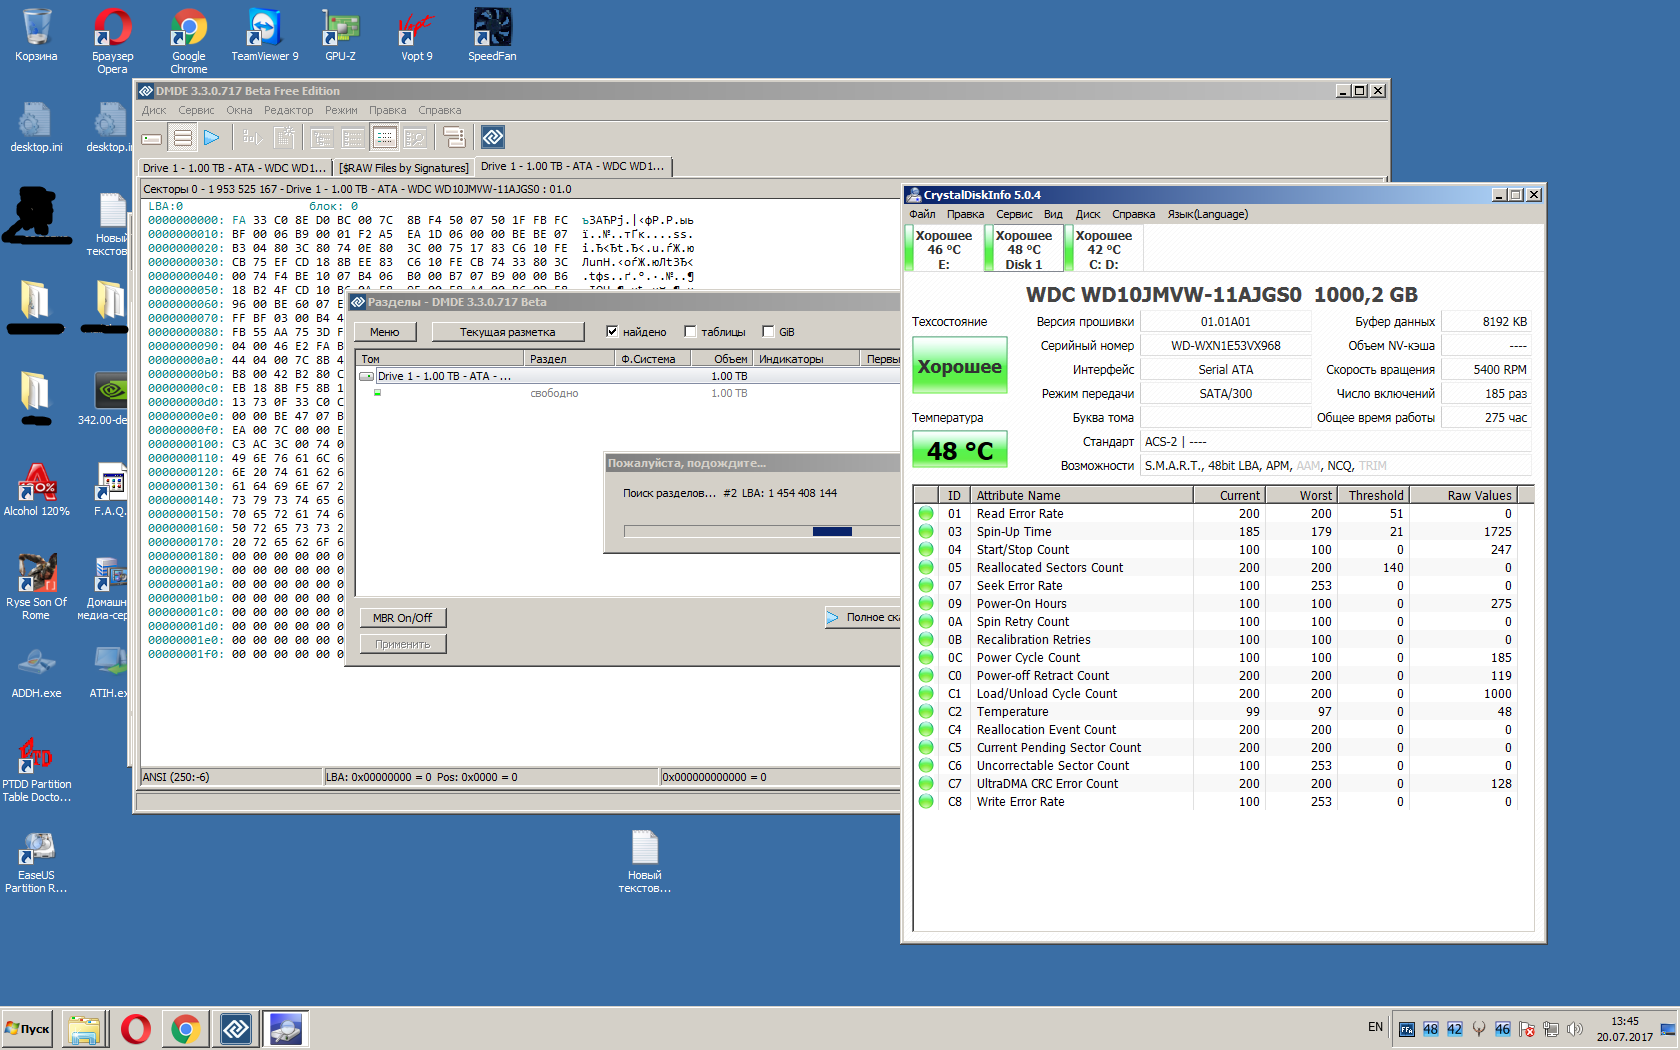Click the partitions icon in DMDE toolbar
This screenshot has width=1680, height=1050.
point(183,138)
